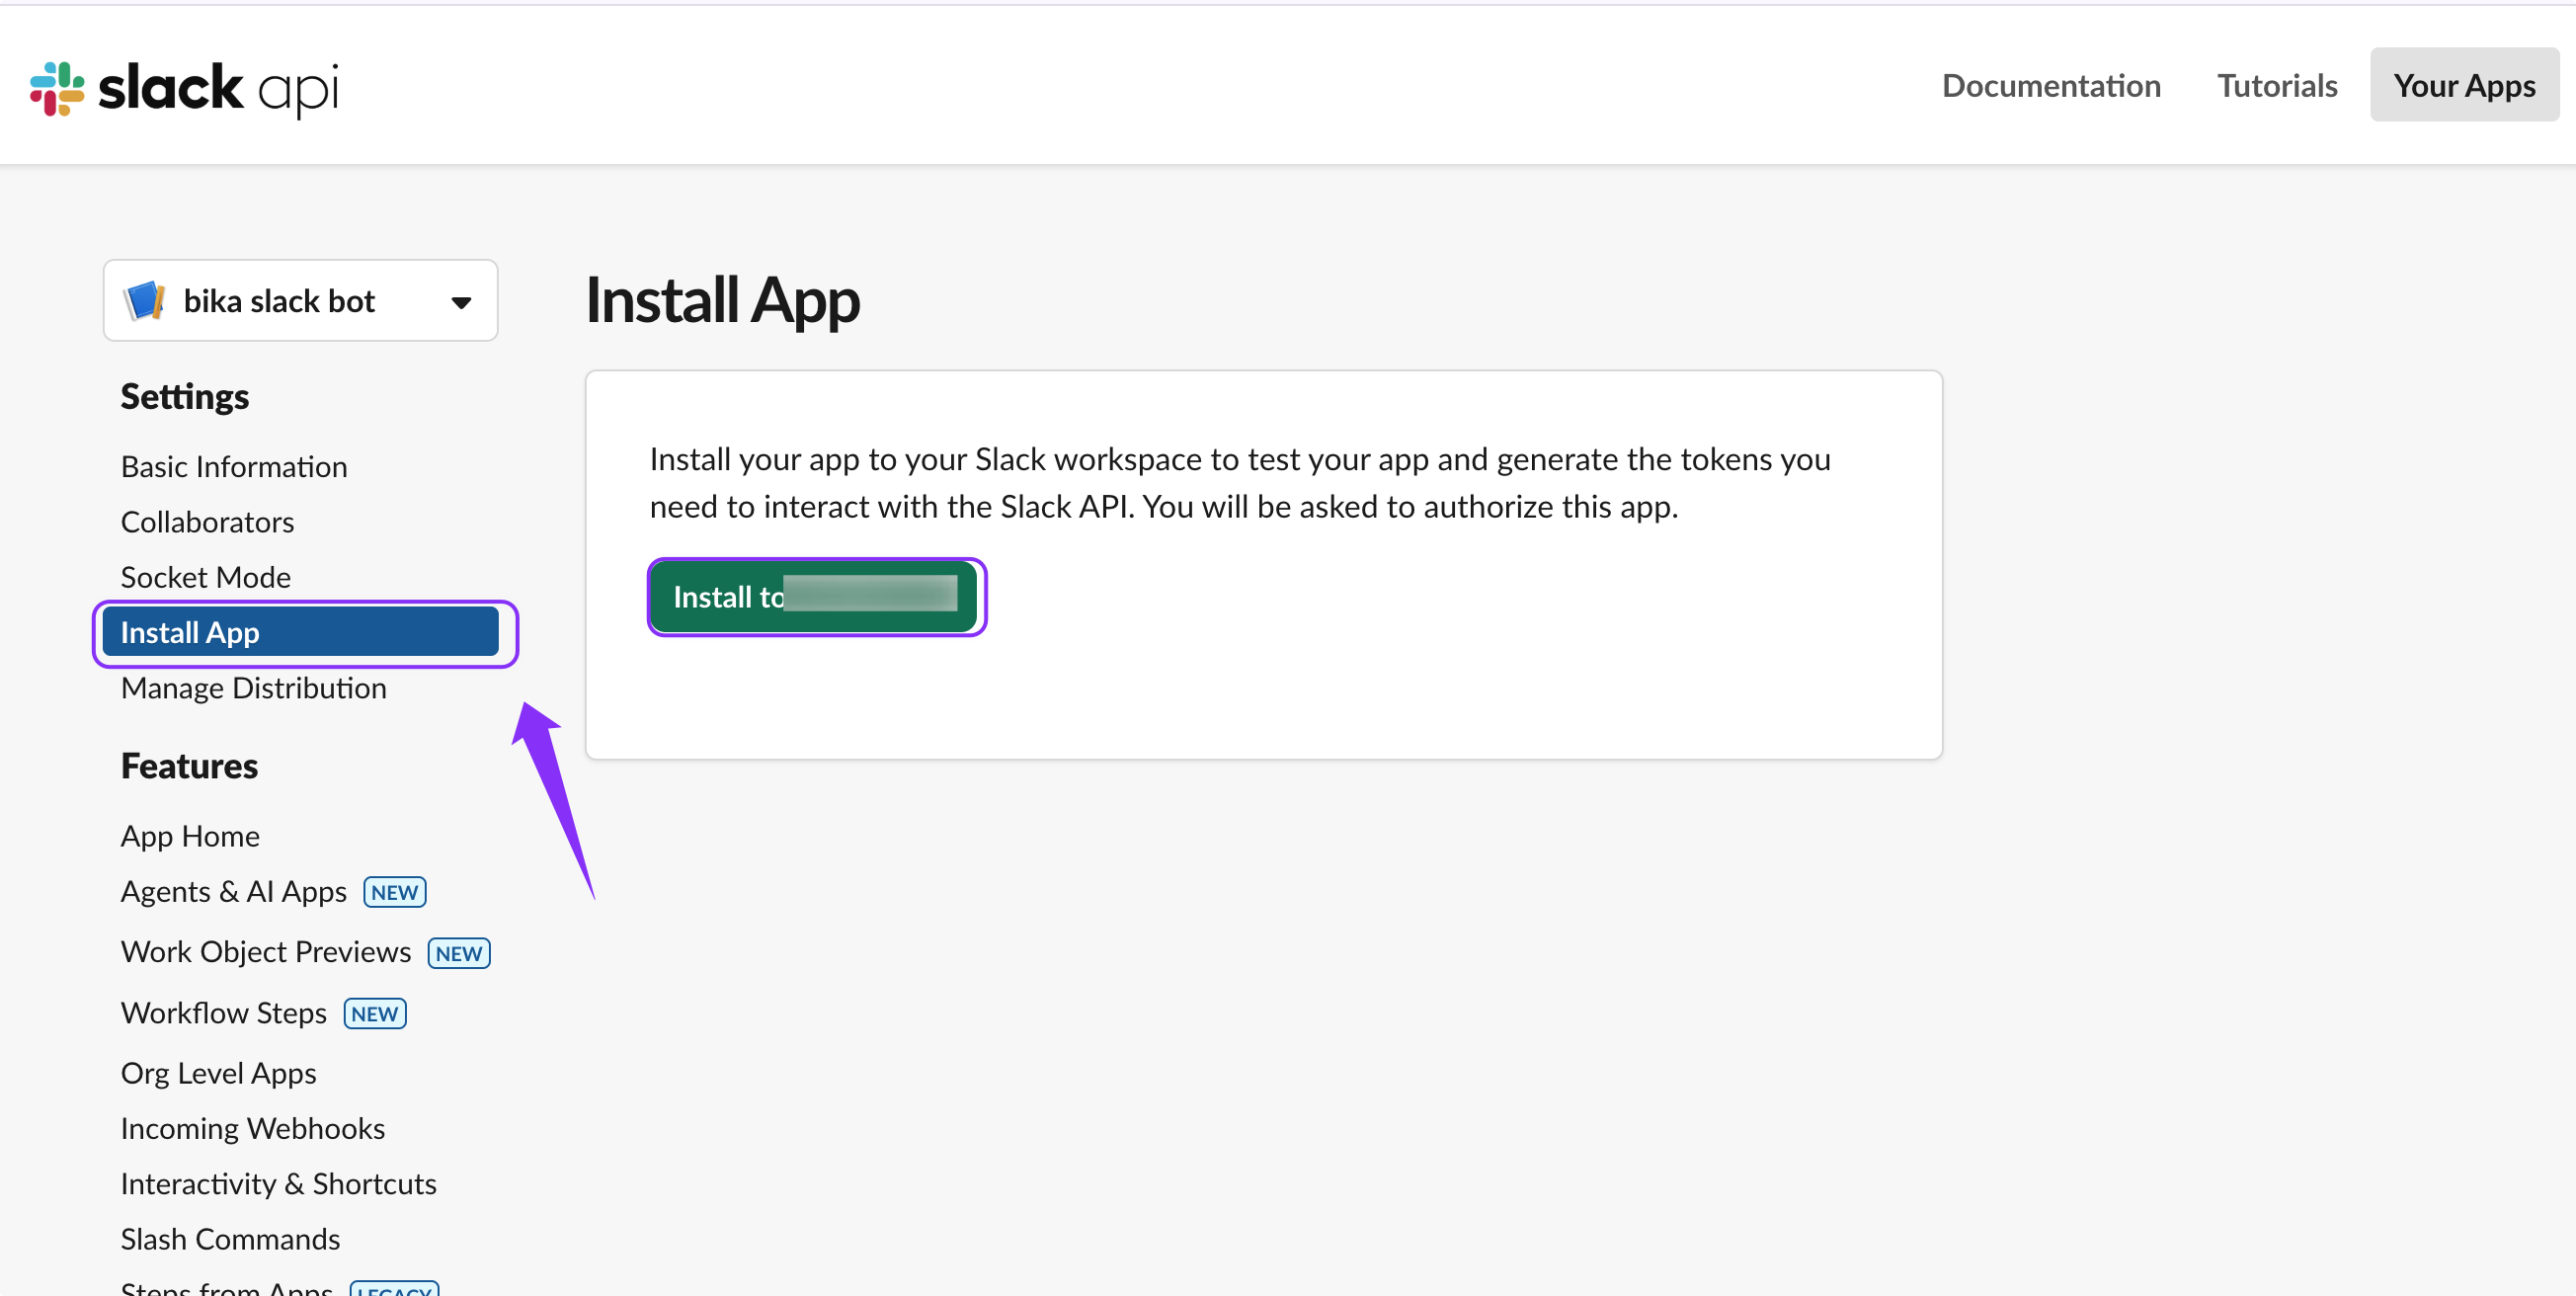Expand the app selector dropdown arrow
2576x1296 pixels.
460,302
